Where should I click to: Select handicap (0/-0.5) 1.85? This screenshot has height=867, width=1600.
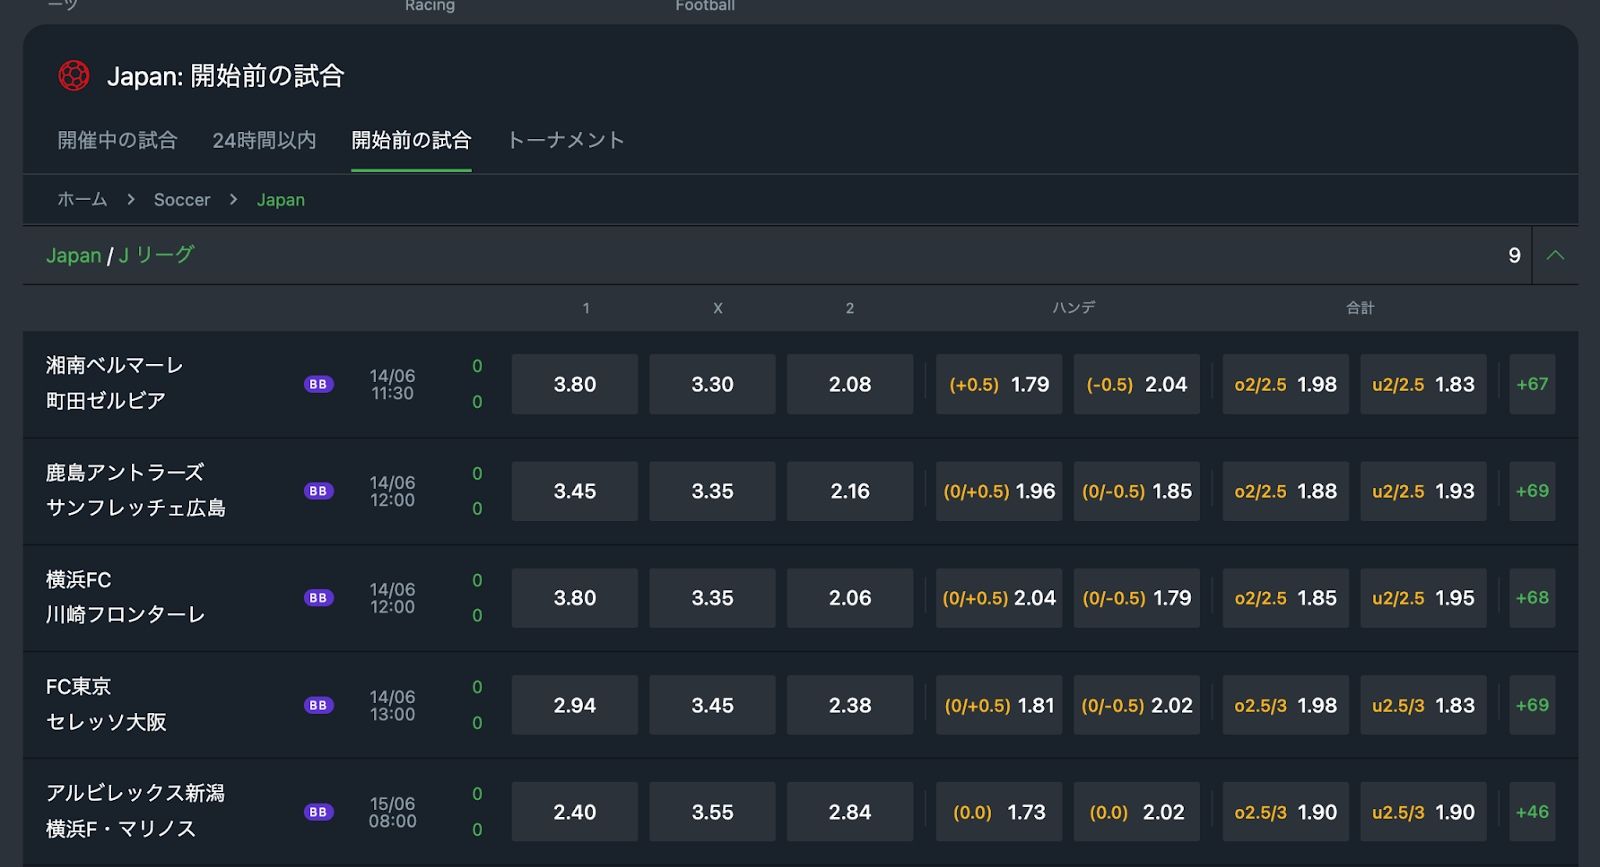pos(1137,491)
